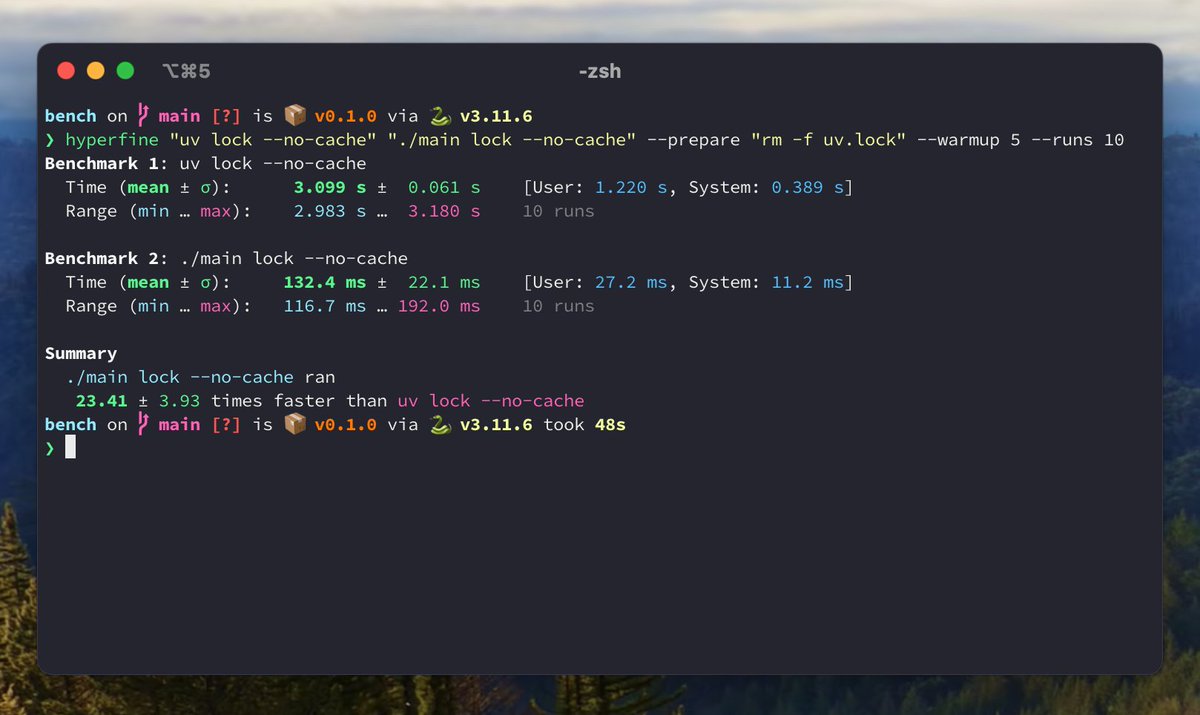Screen dimensions: 1200x715
Task: Click the git branch icon in first prompt line
Action: 143,116
